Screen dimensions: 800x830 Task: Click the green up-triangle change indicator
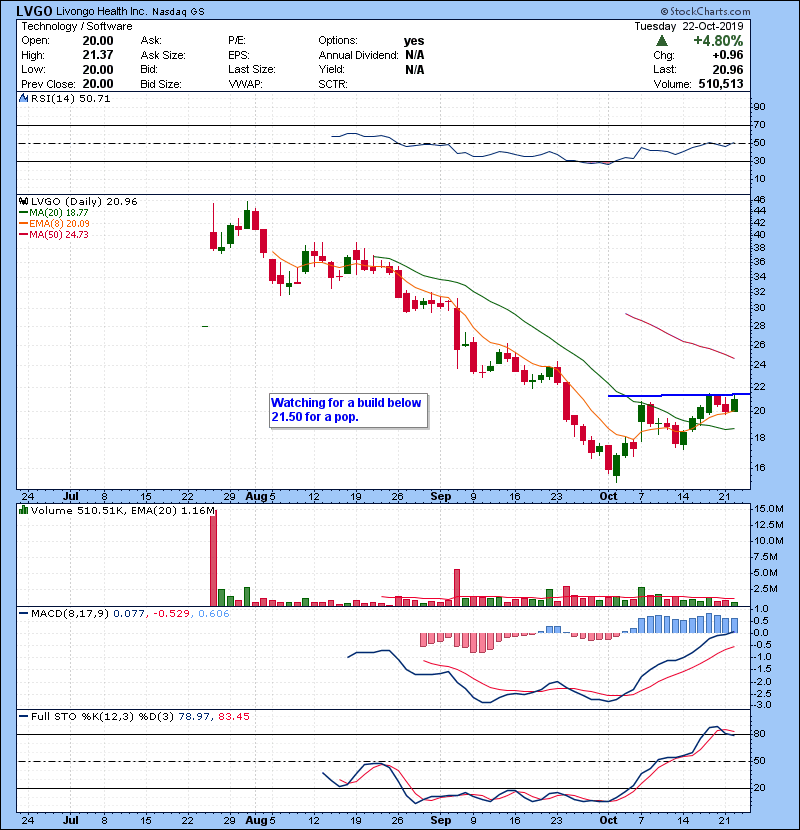661,41
